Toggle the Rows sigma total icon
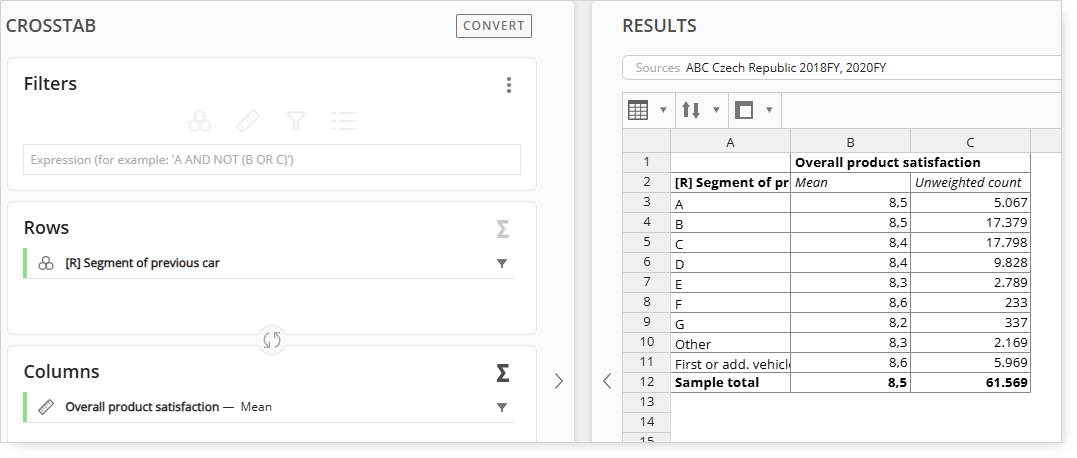 coord(503,229)
